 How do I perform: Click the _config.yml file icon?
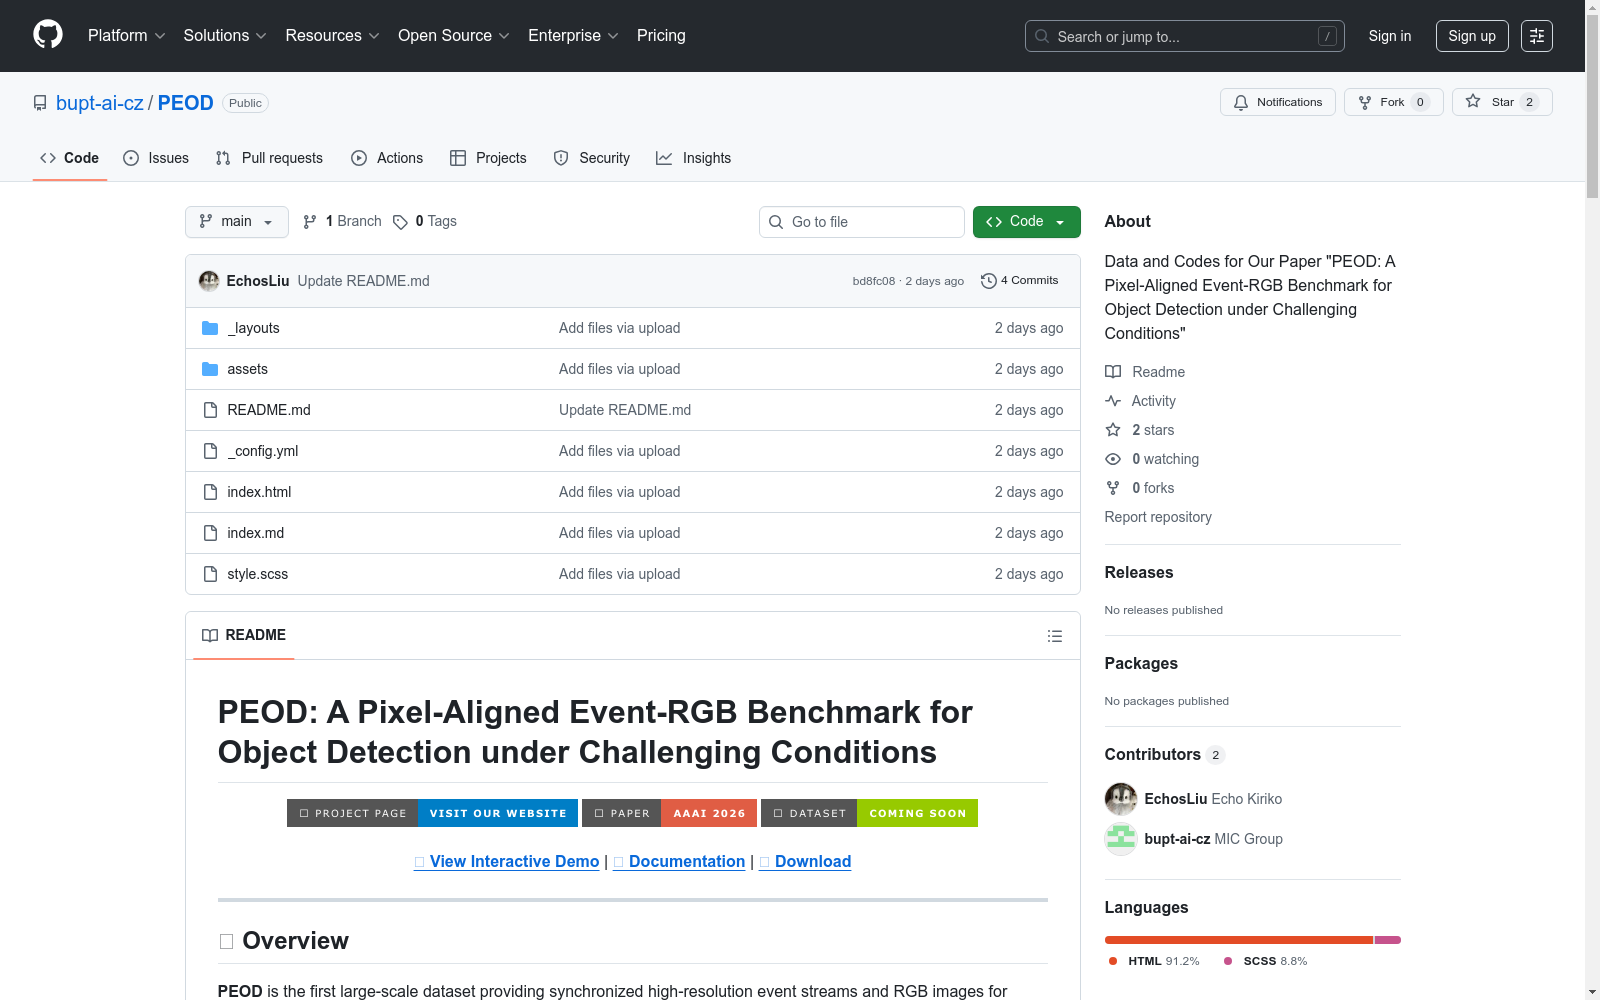(210, 451)
